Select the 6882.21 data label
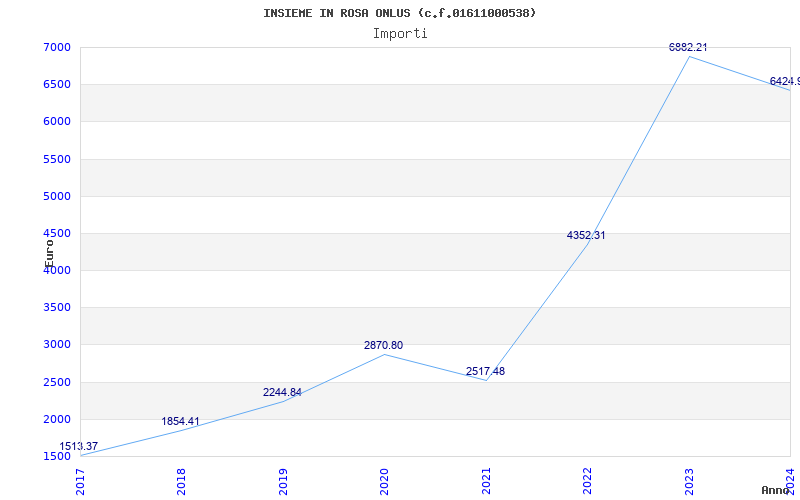Viewport: 800px width, 500px height. point(688,47)
